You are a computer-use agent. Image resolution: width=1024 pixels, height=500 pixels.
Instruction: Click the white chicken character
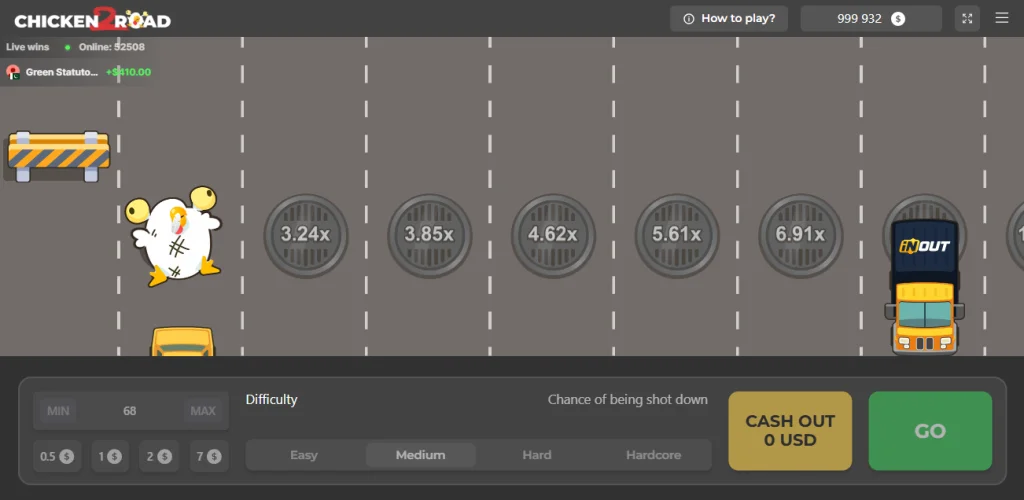[175, 236]
